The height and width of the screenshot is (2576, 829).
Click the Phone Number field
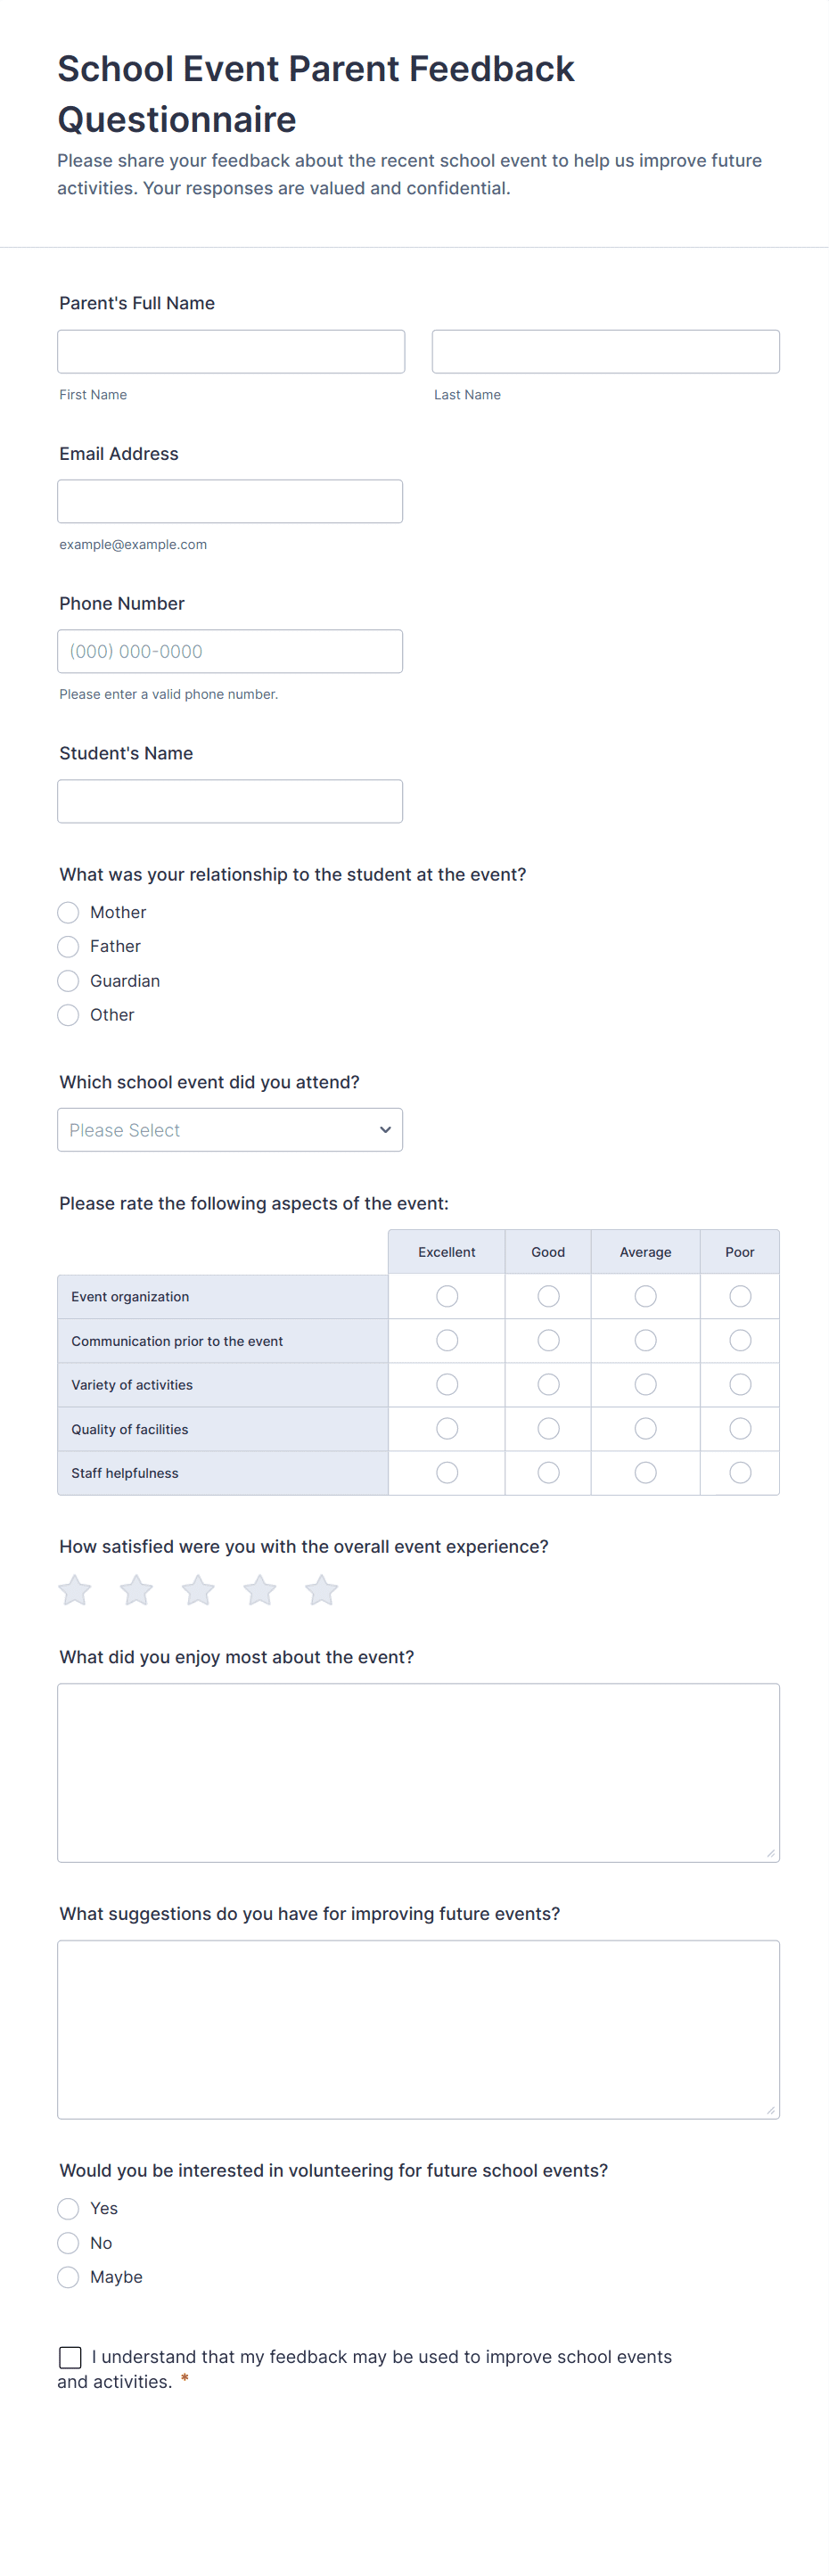pos(230,652)
